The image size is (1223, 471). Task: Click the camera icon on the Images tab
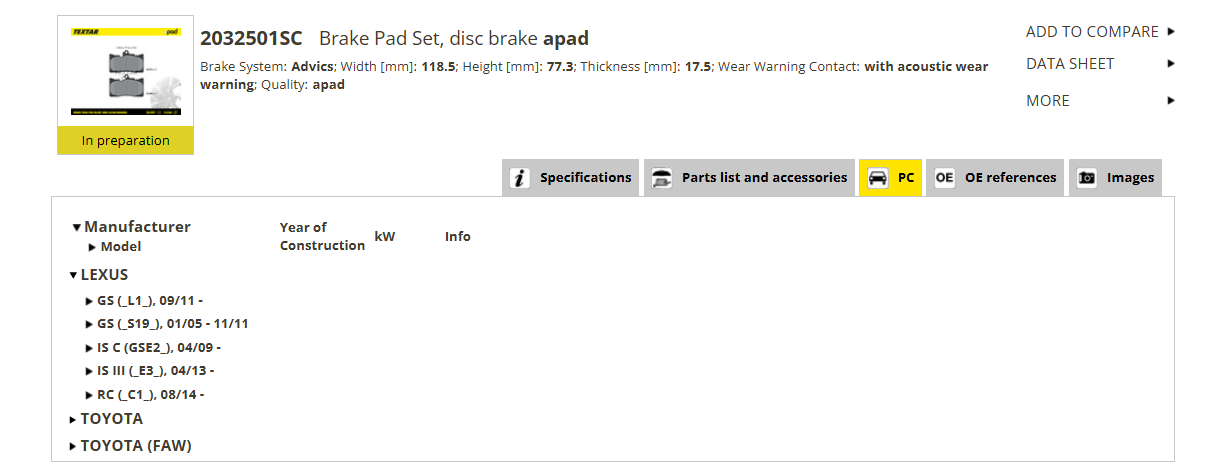1087,178
